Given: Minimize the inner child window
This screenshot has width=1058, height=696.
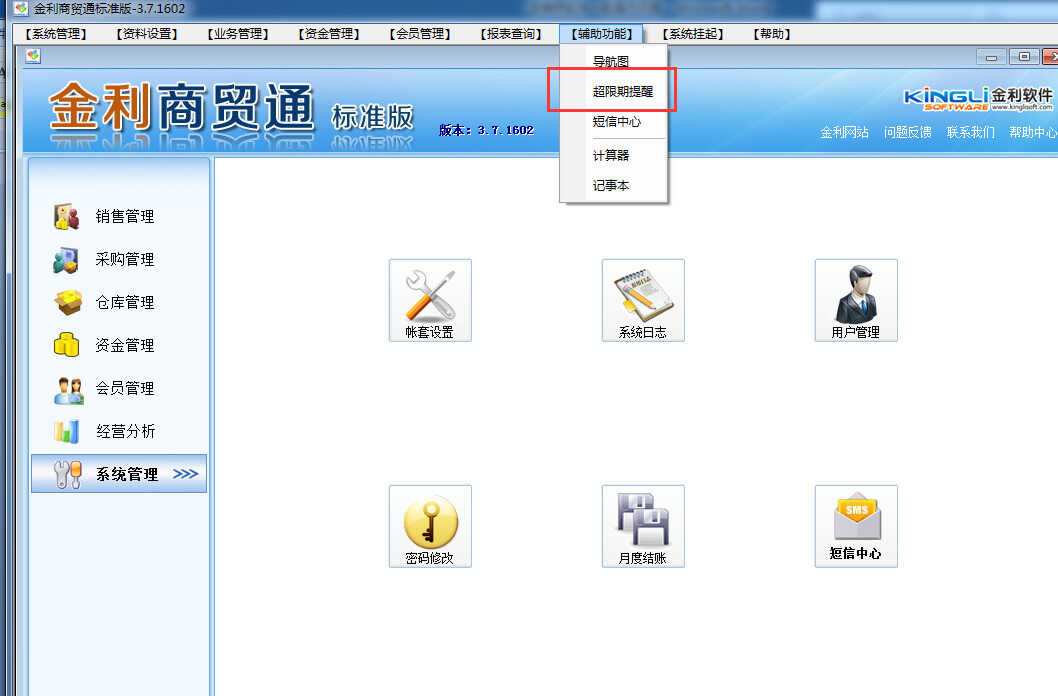Looking at the screenshot, I should [x=991, y=57].
